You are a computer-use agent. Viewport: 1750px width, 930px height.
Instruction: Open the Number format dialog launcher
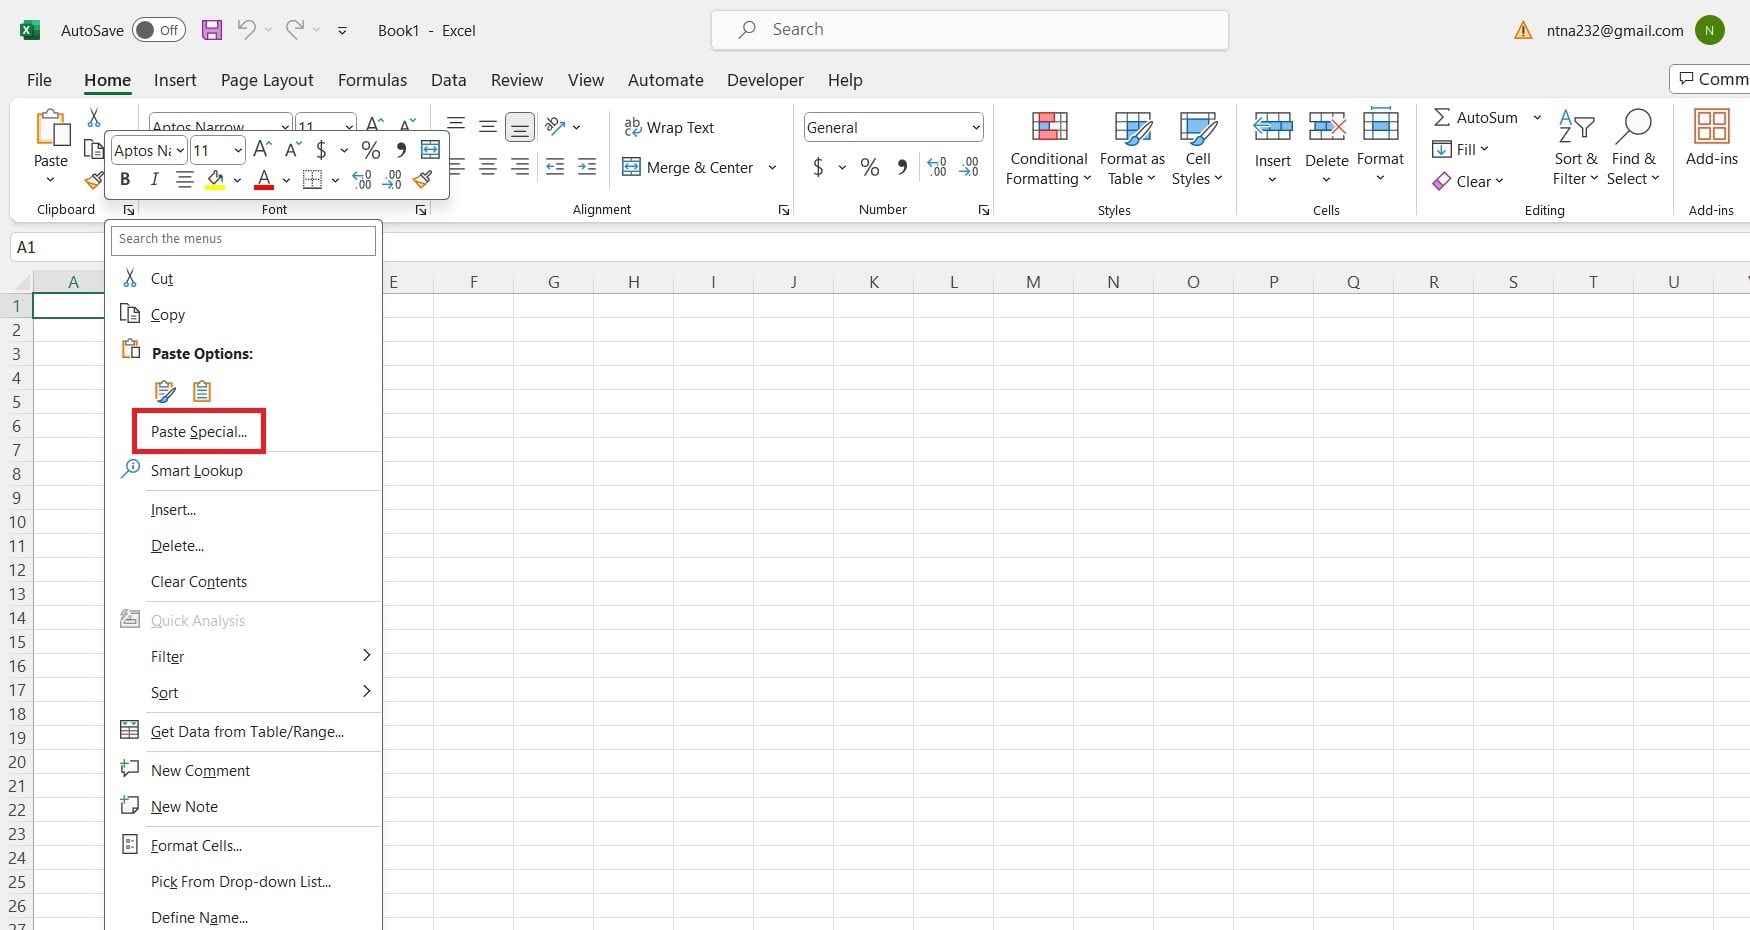pyautogui.click(x=984, y=210)
